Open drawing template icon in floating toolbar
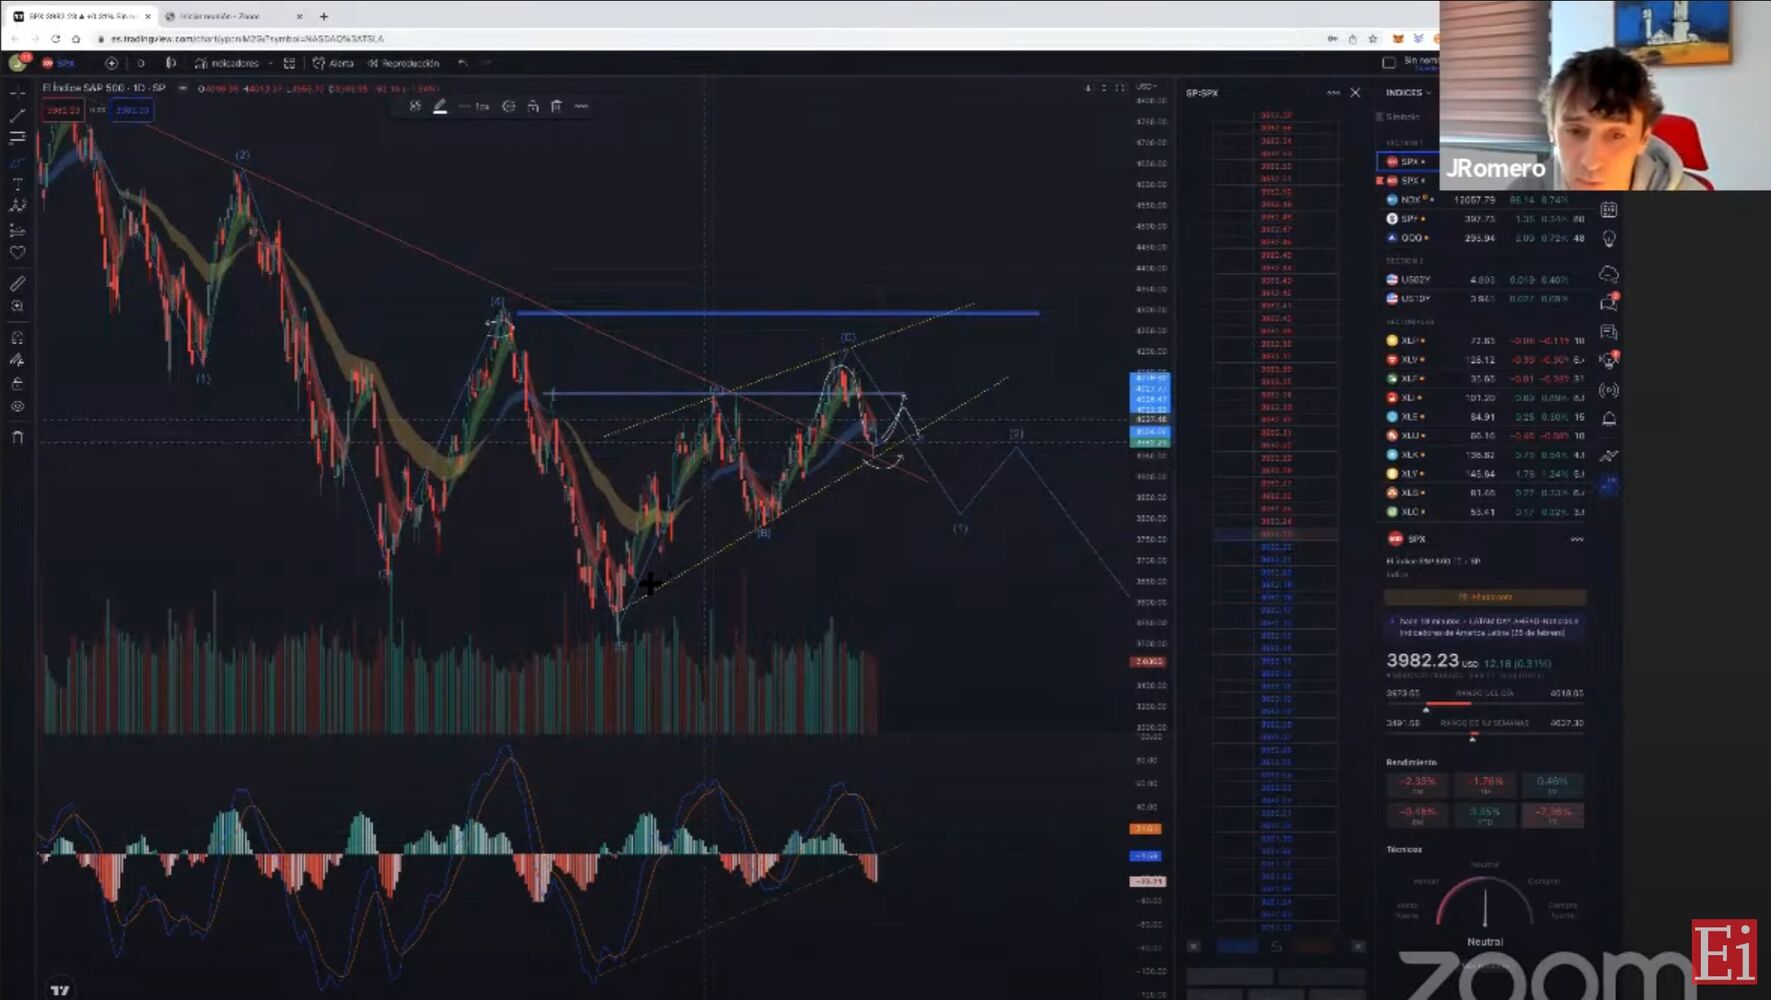The width and height of the screenshot is (1771, 1000). click(415, 106)
